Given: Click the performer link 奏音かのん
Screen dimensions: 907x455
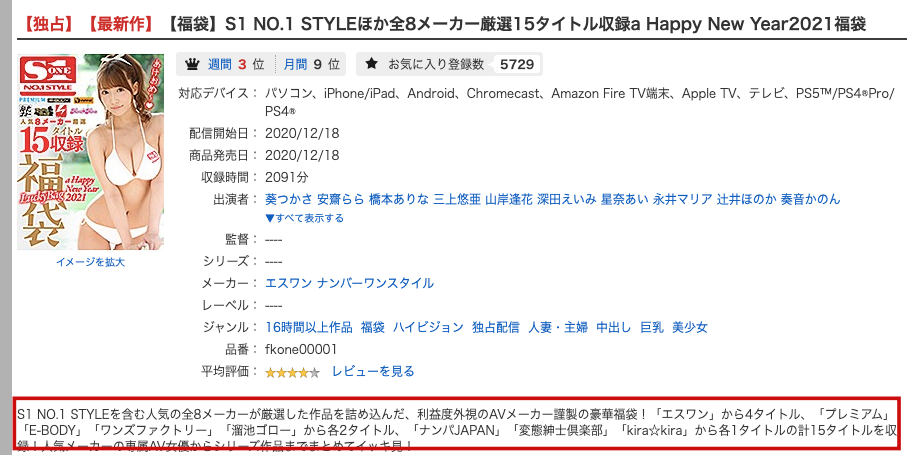Looking at the screenshot, I should coord(810,199).
